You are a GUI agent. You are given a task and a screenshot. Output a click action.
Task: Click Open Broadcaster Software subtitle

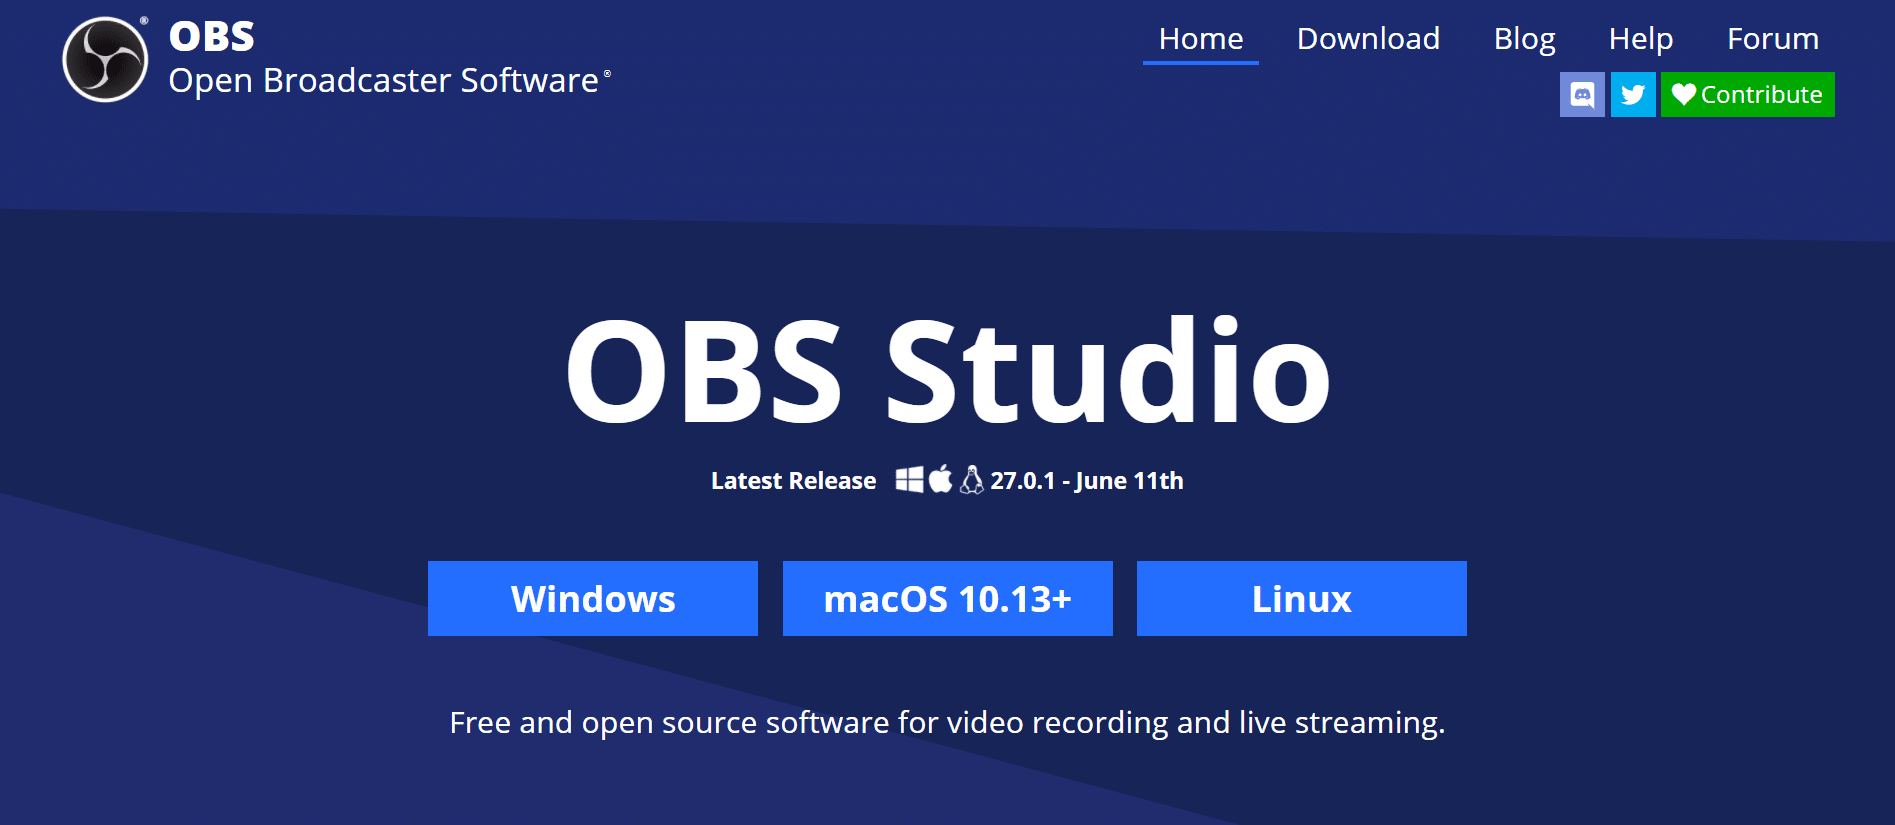384,80
